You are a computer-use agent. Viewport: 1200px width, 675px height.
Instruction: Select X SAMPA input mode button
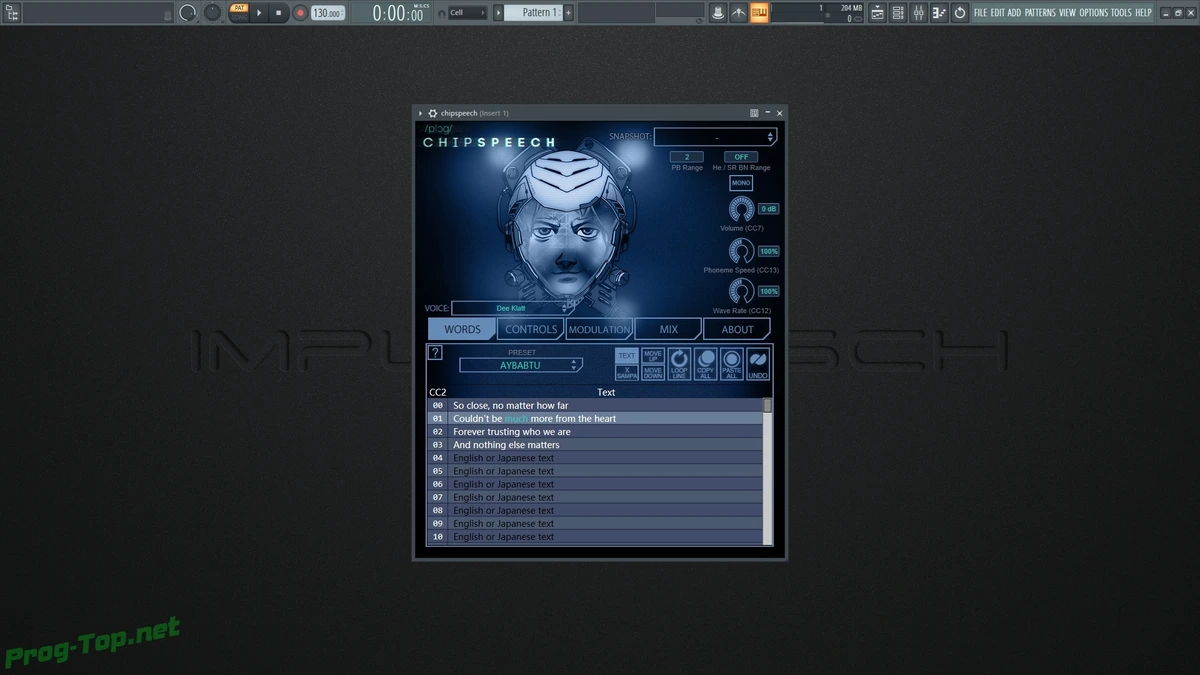tap(627, 372)
